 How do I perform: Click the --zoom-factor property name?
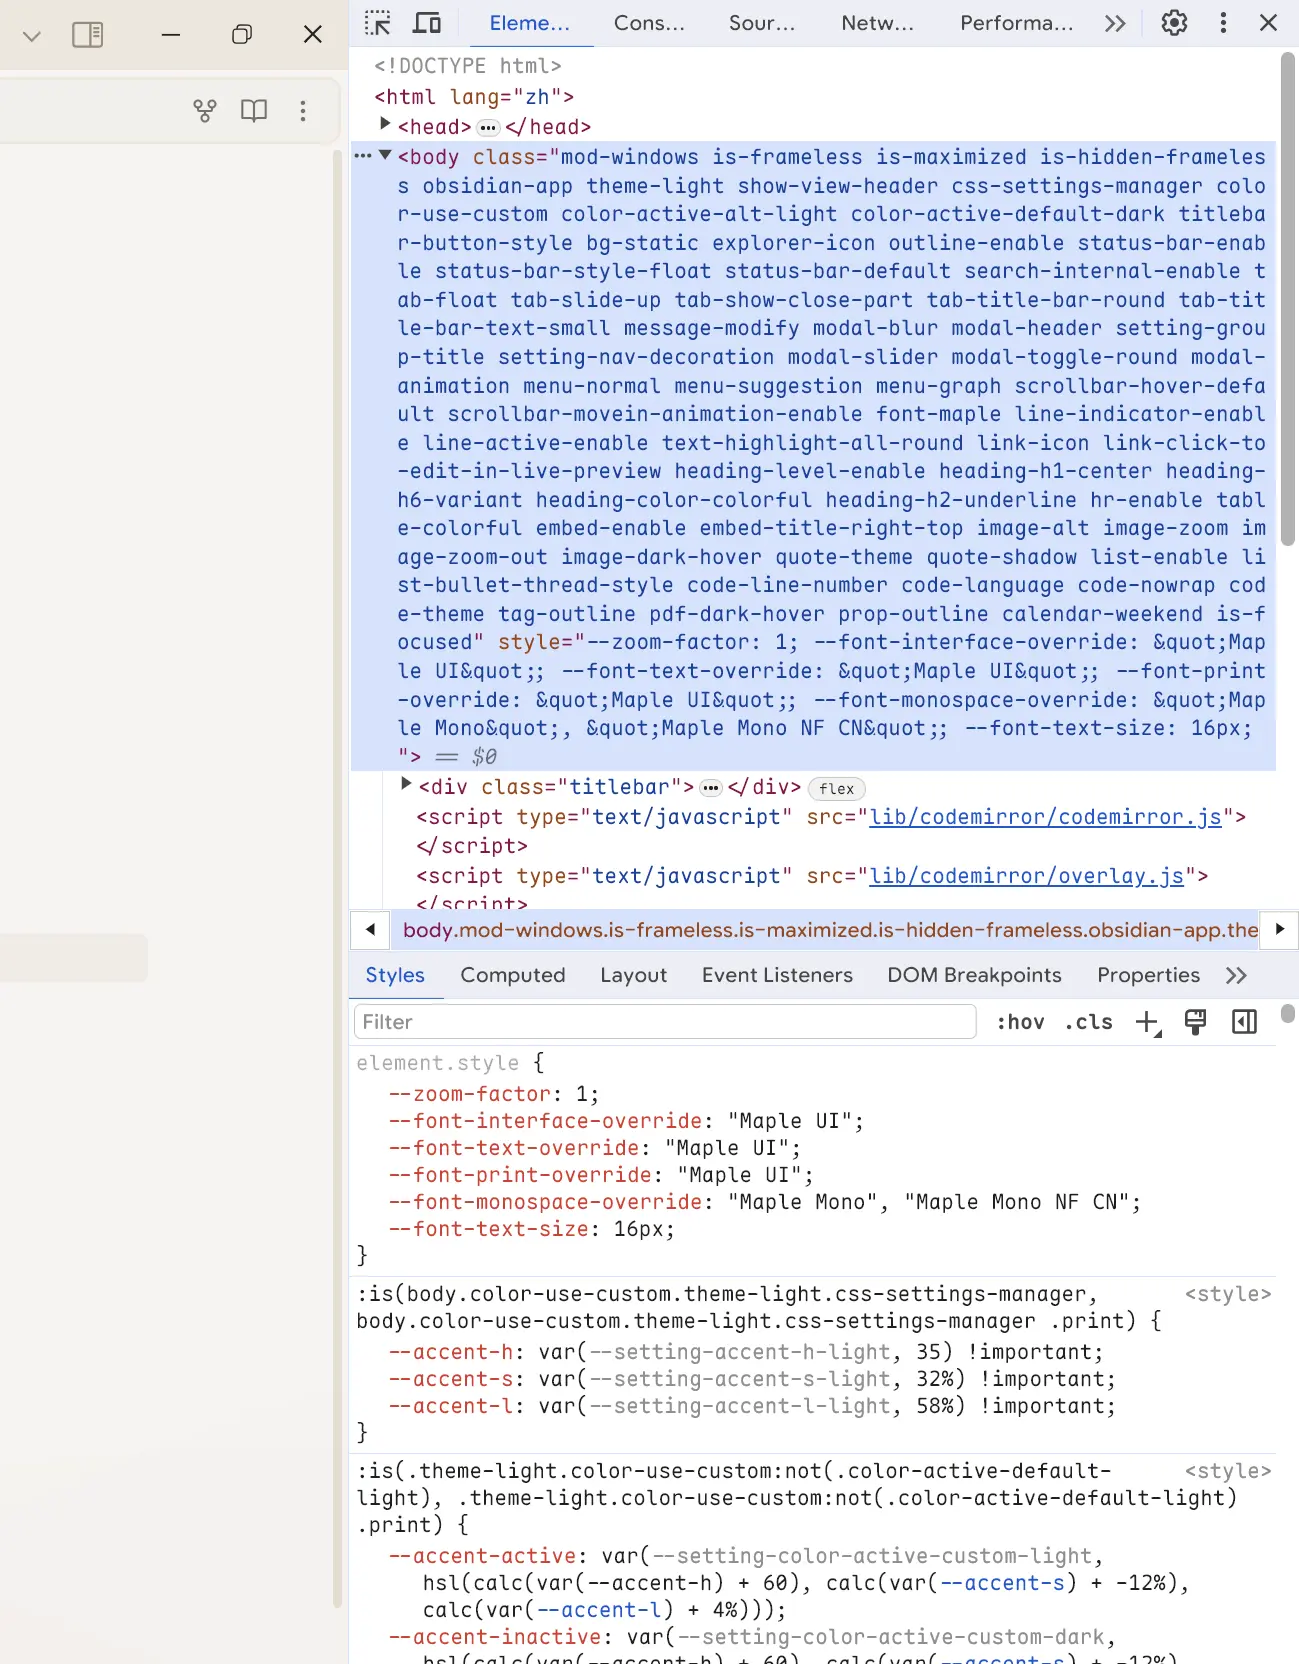click(470, 1094)
